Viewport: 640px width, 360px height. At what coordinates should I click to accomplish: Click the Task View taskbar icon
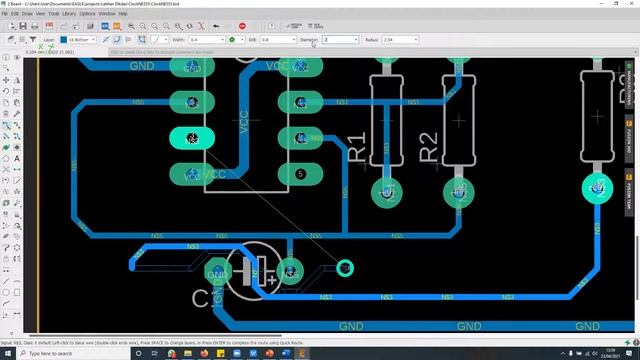pyautogui.click(x=155, y=353)
